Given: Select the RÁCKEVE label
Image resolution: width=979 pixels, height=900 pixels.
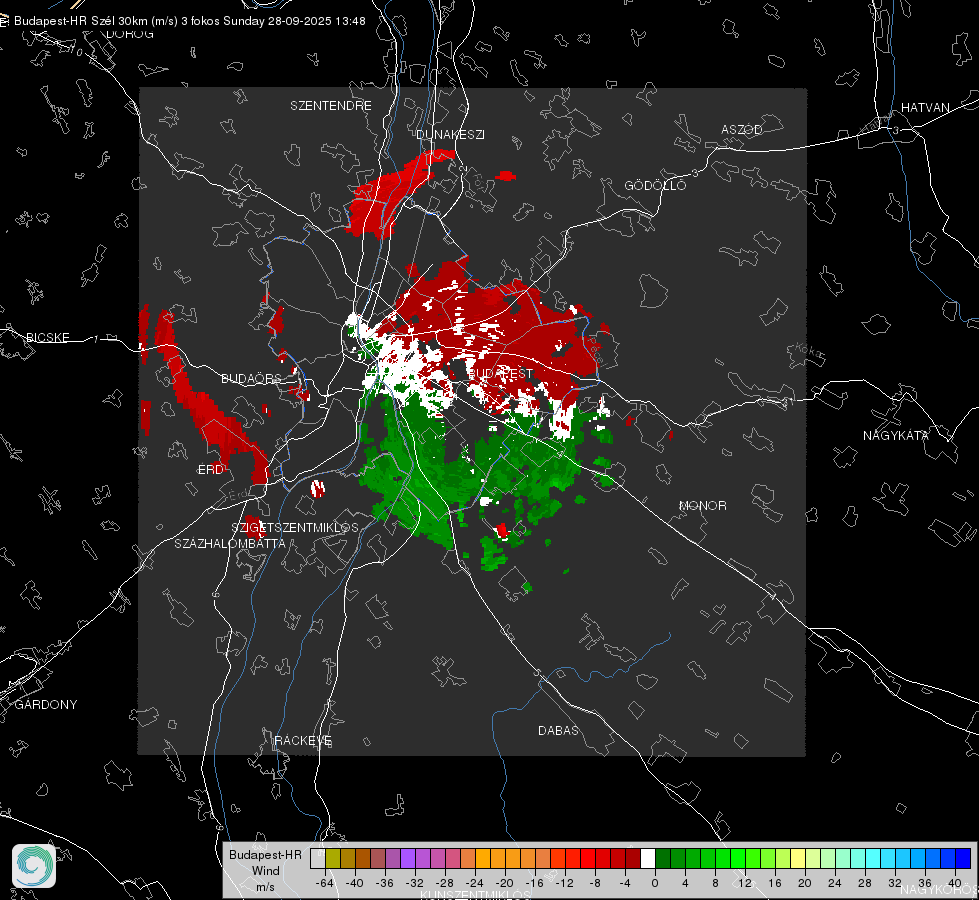Looking at the screenshot, I should click(303, 740).
